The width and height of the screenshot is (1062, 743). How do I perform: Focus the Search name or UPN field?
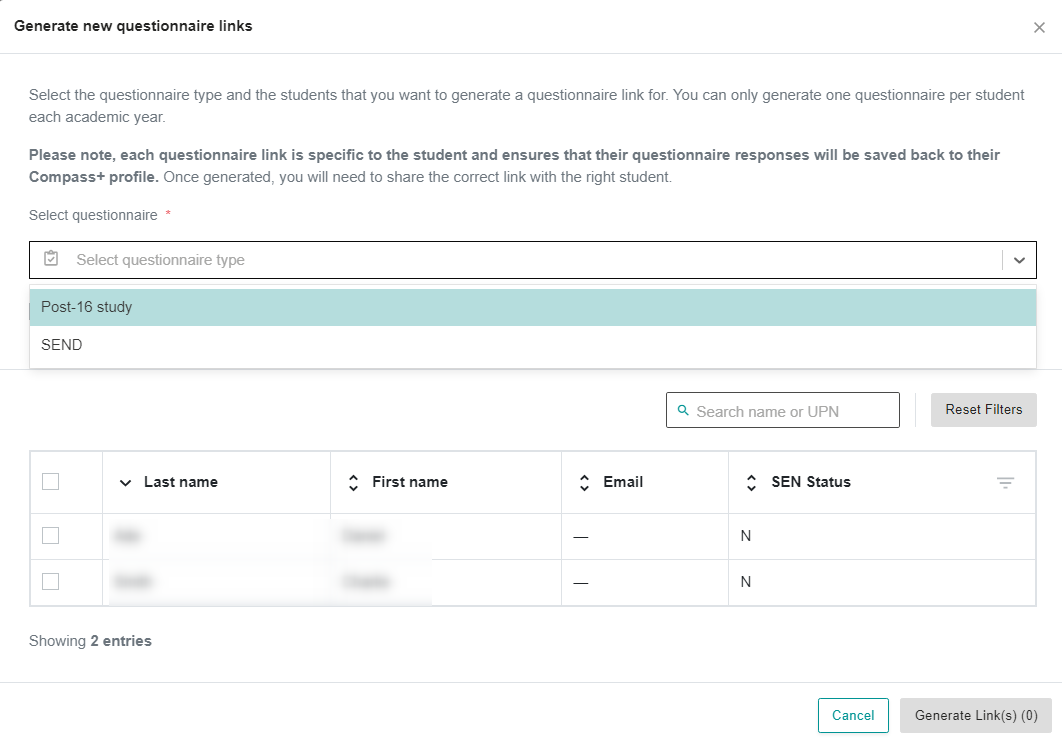[x=790, y=411]
